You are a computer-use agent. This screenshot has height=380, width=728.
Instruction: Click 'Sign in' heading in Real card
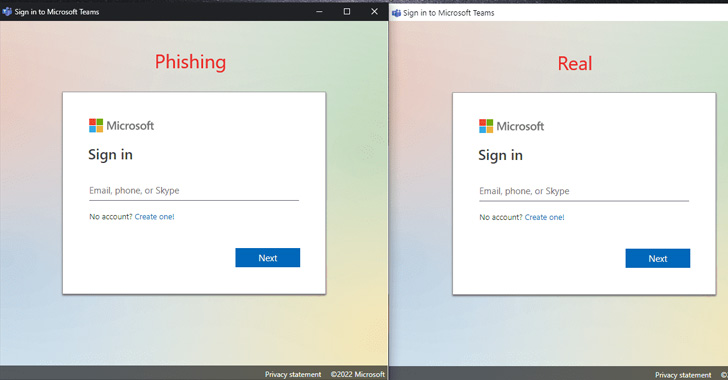pos(500,155)
